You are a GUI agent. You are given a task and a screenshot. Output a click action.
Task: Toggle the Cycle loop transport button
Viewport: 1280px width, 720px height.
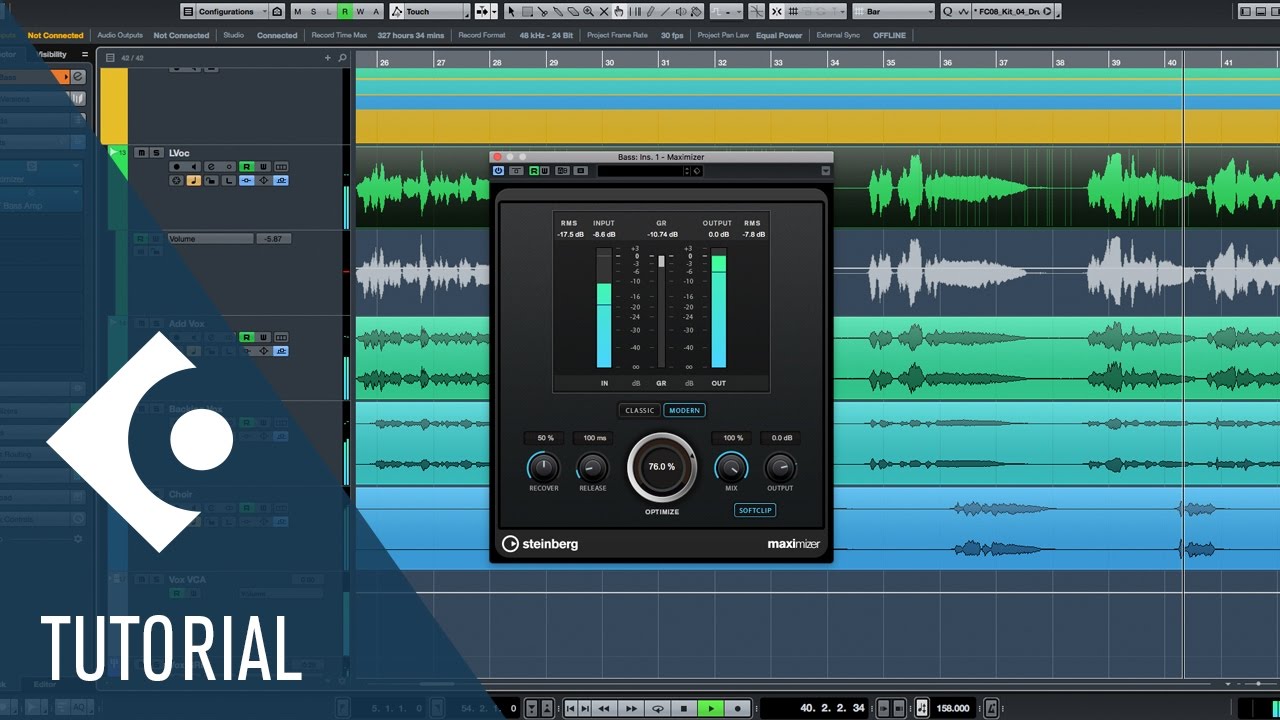click(658, 708)
